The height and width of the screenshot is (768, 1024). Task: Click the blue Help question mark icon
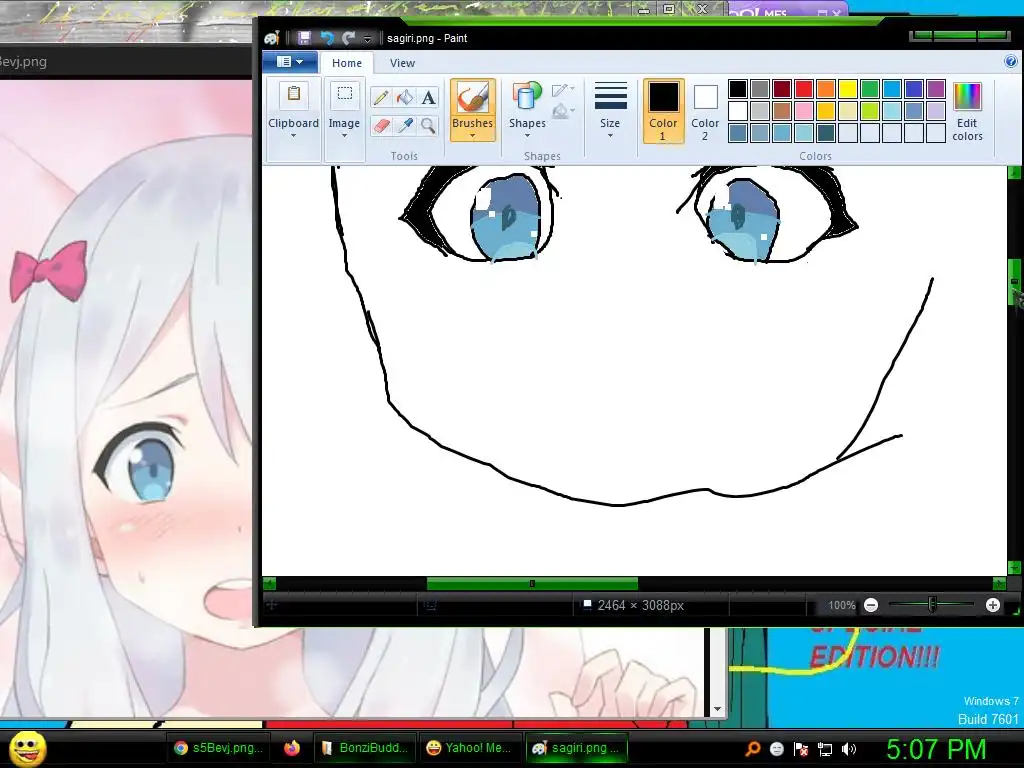click(x=1010, y=62)
